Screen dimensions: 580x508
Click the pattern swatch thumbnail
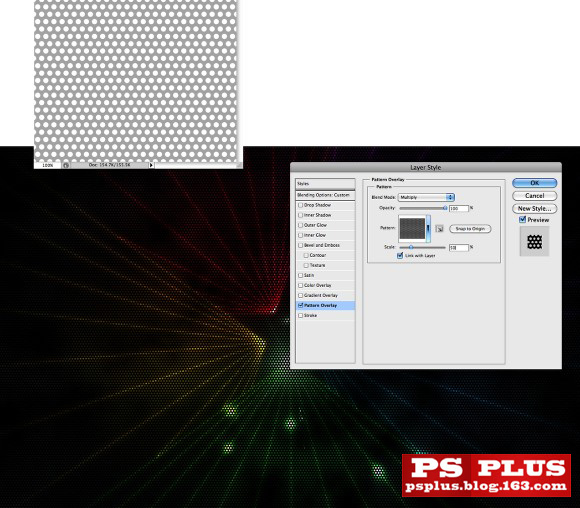(412, 229)
